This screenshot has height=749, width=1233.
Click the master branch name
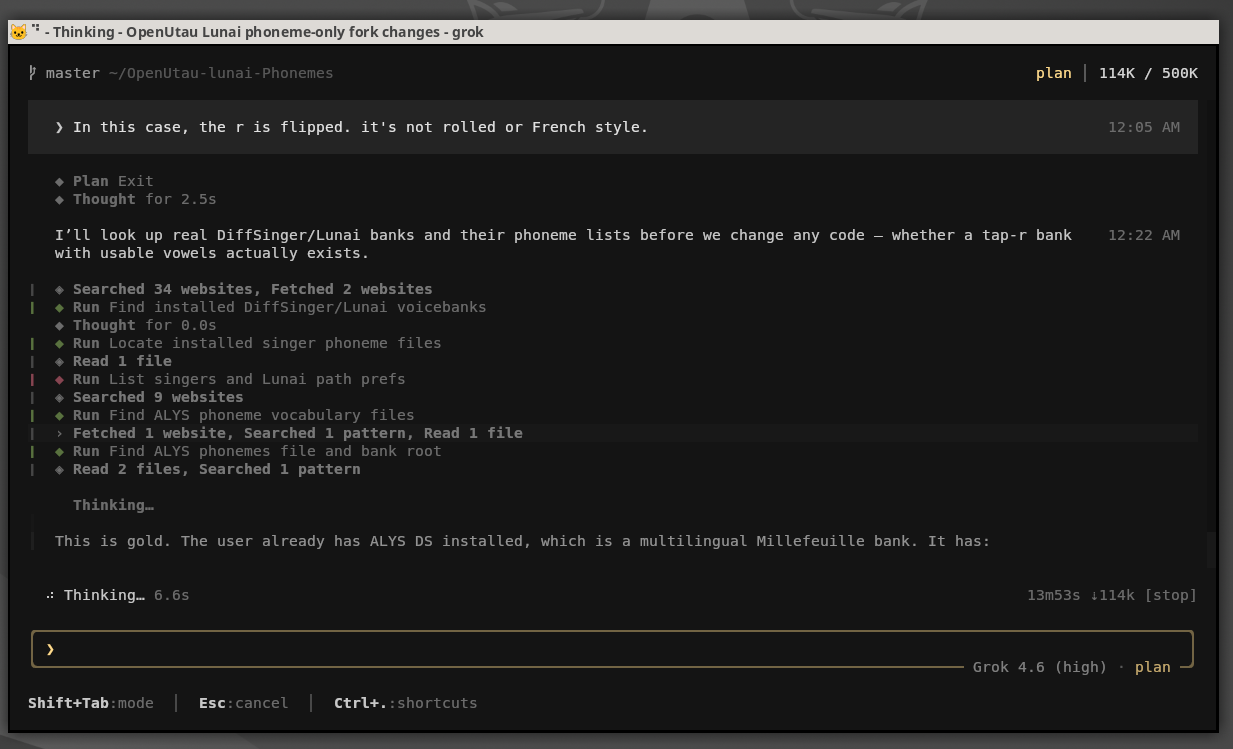click(x=72, y=73)
